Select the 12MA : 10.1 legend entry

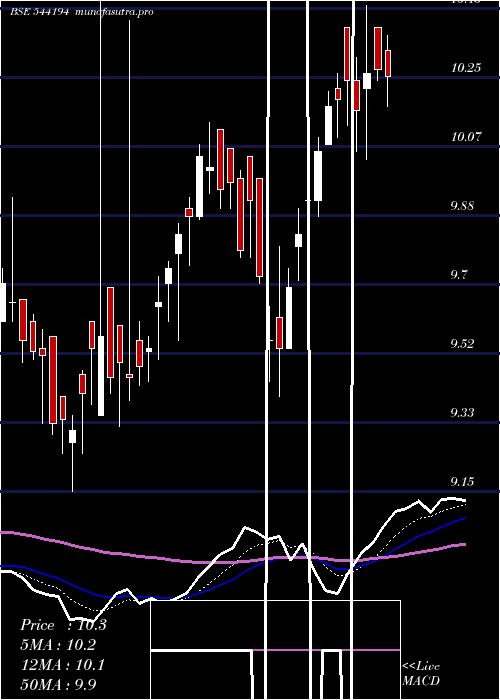click(x=63, y=665)
